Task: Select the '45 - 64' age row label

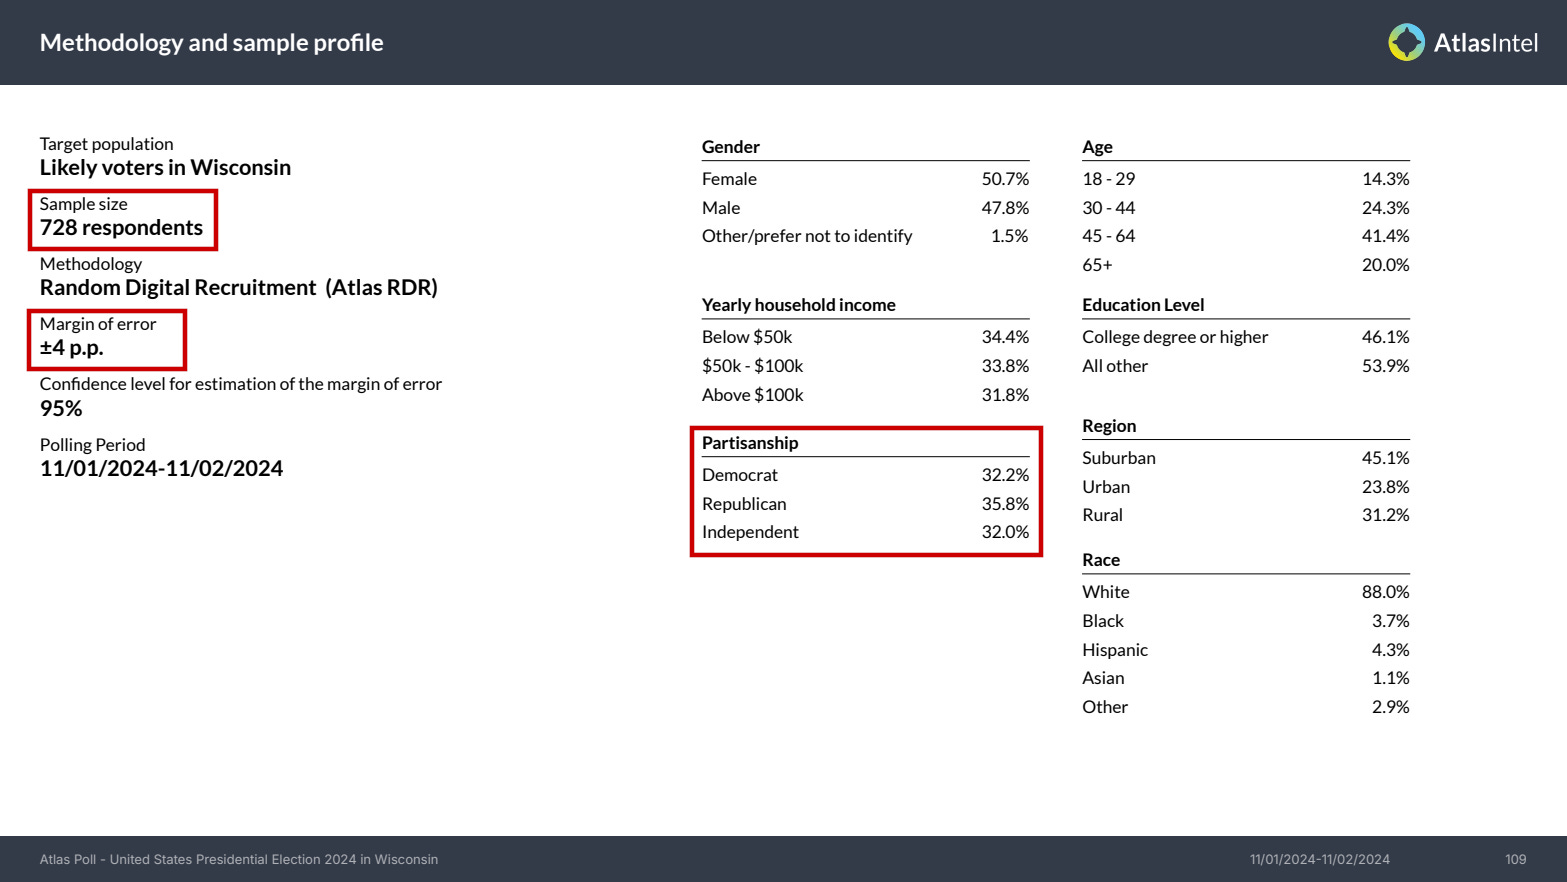Action: [1109, 236]
